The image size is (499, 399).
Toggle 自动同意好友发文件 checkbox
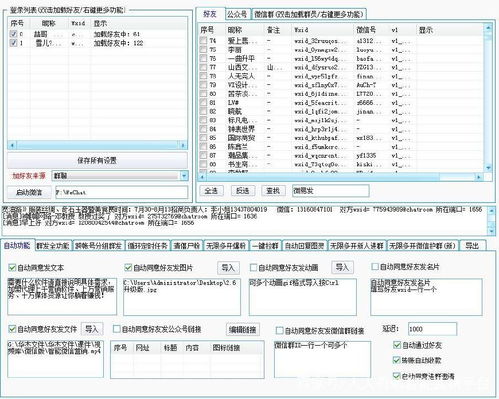tap(12, 329)
